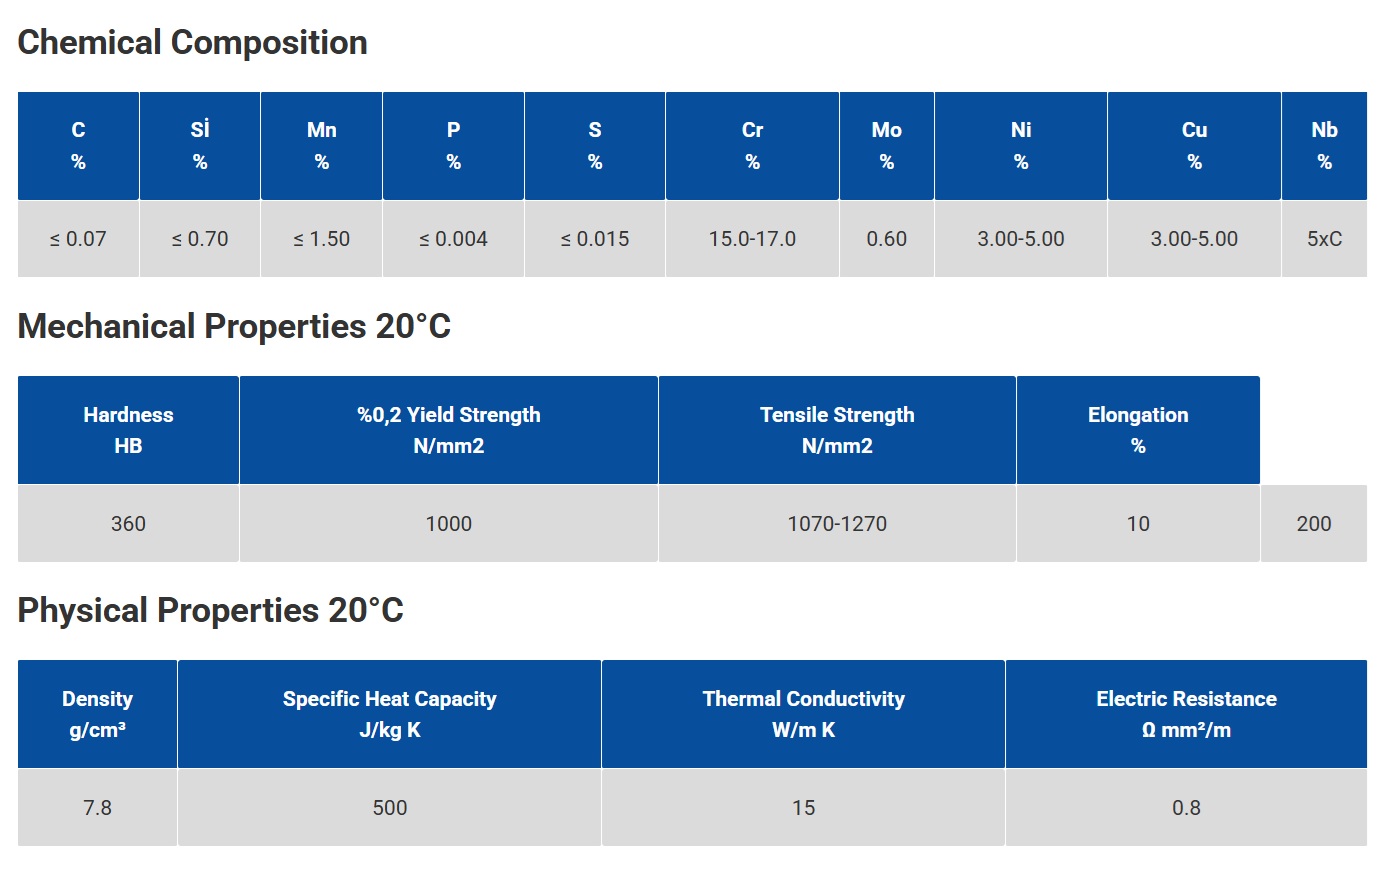
Task: Click the Chemical Composition heading
Action: [x=192, y=43]
